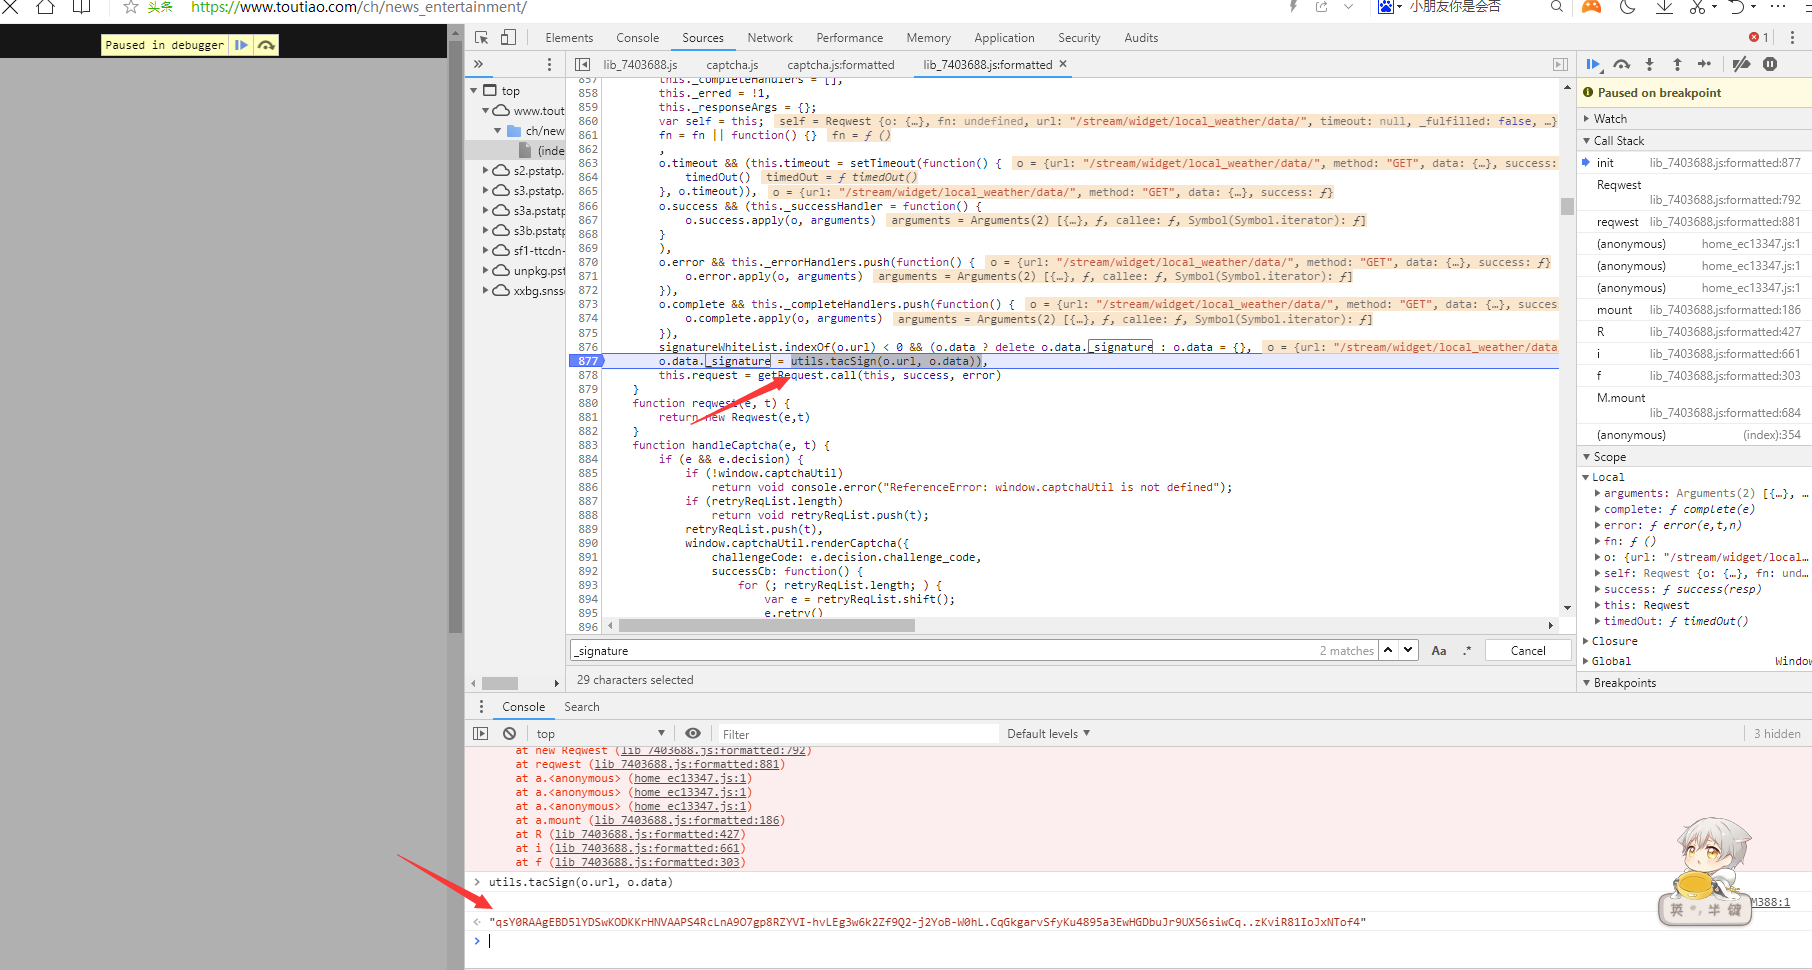Viewport: 1812px width, 970px height.
Task: Go to previous search match arrow
Action: point(1388,650)
